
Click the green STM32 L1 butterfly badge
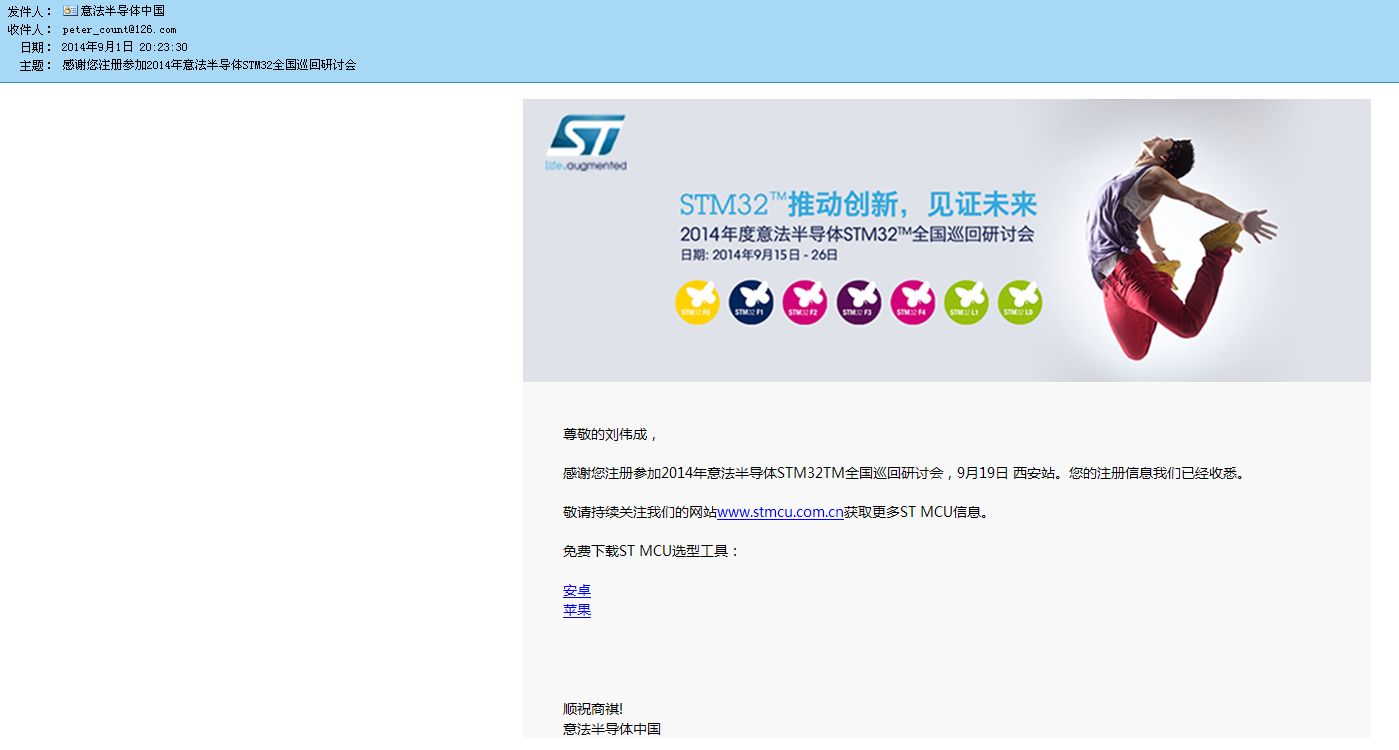(x=966, y=301)
